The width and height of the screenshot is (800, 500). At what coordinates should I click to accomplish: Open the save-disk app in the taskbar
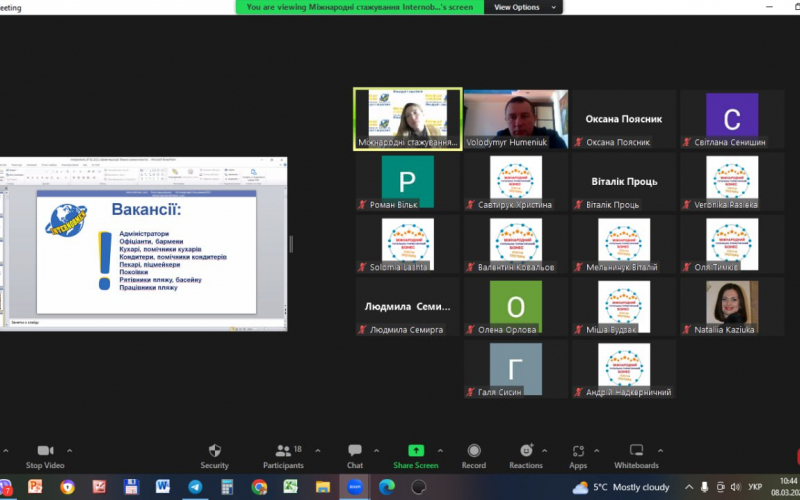(131, 487)
